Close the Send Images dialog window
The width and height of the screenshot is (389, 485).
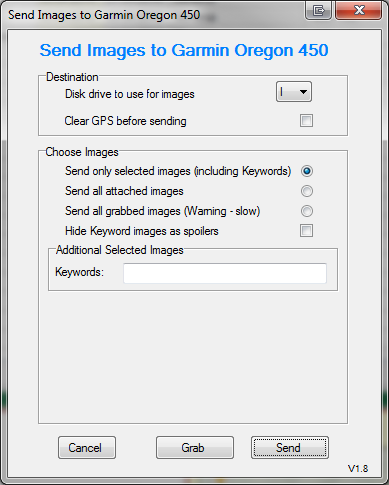[x=359, y=10]
